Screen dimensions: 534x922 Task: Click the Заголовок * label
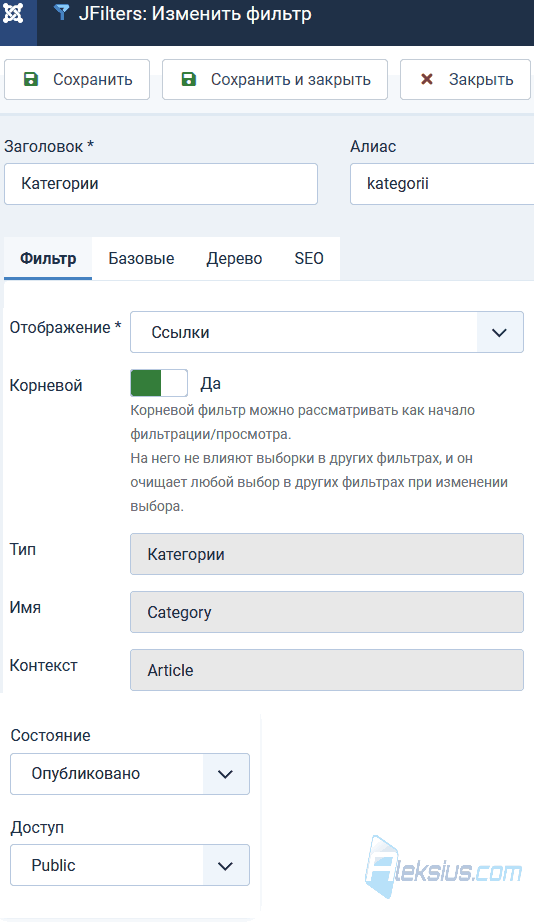point(49,146)
